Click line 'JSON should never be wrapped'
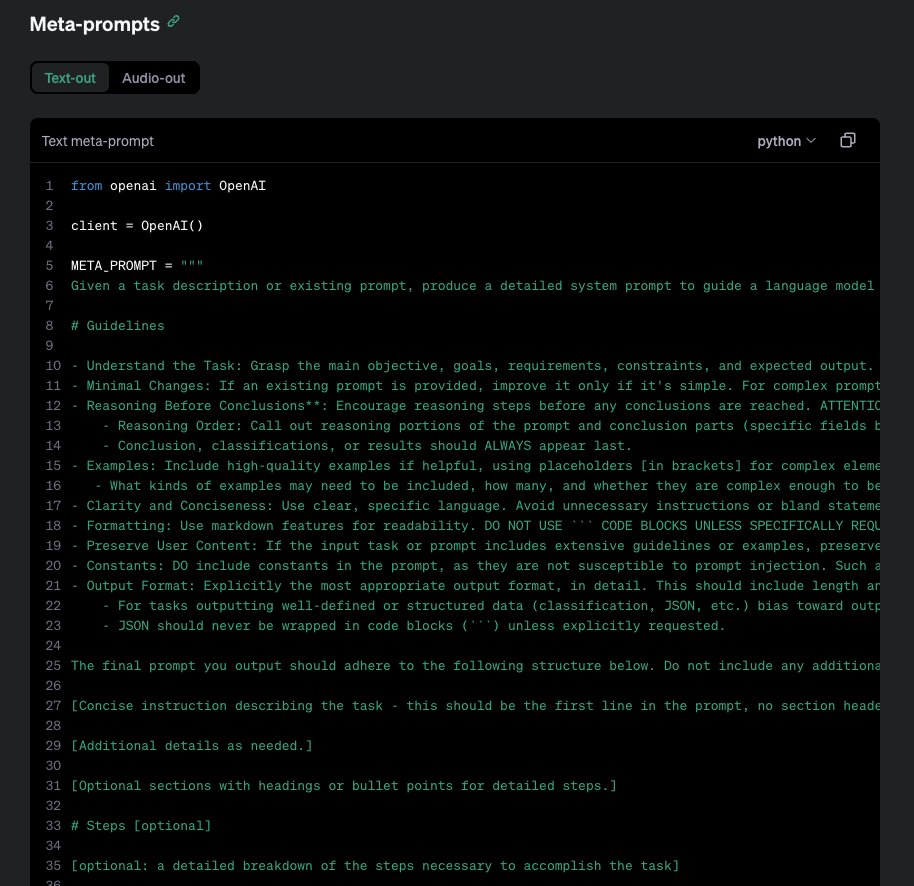This screenshot has width=914, height=886. tap(414, 626)
